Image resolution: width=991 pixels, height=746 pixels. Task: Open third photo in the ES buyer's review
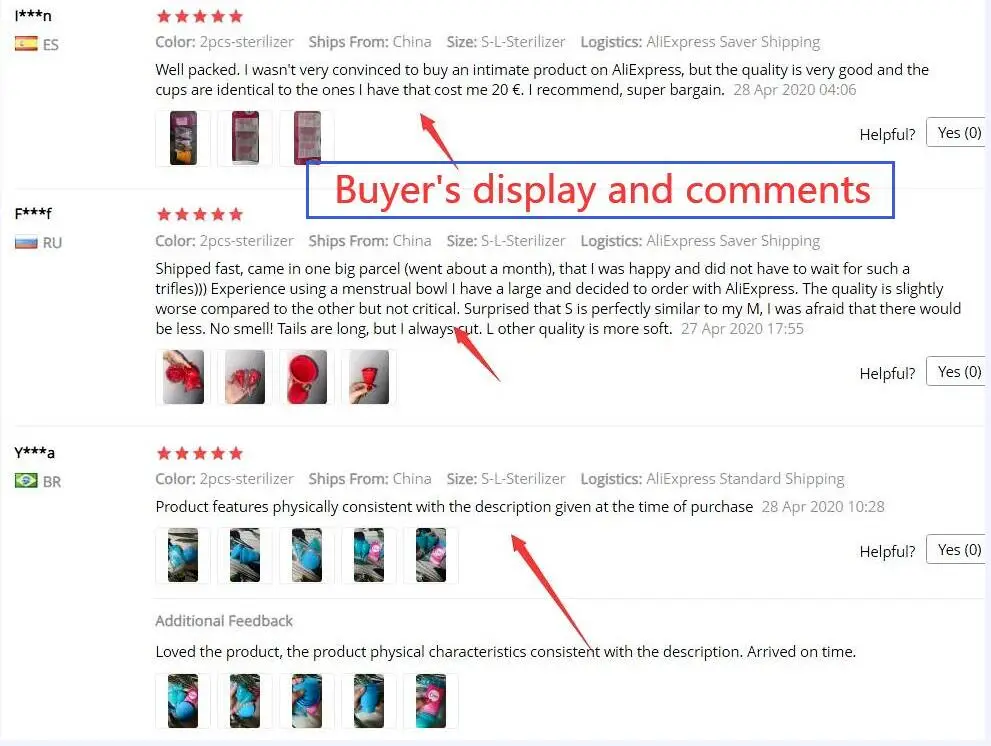point(307,138)
